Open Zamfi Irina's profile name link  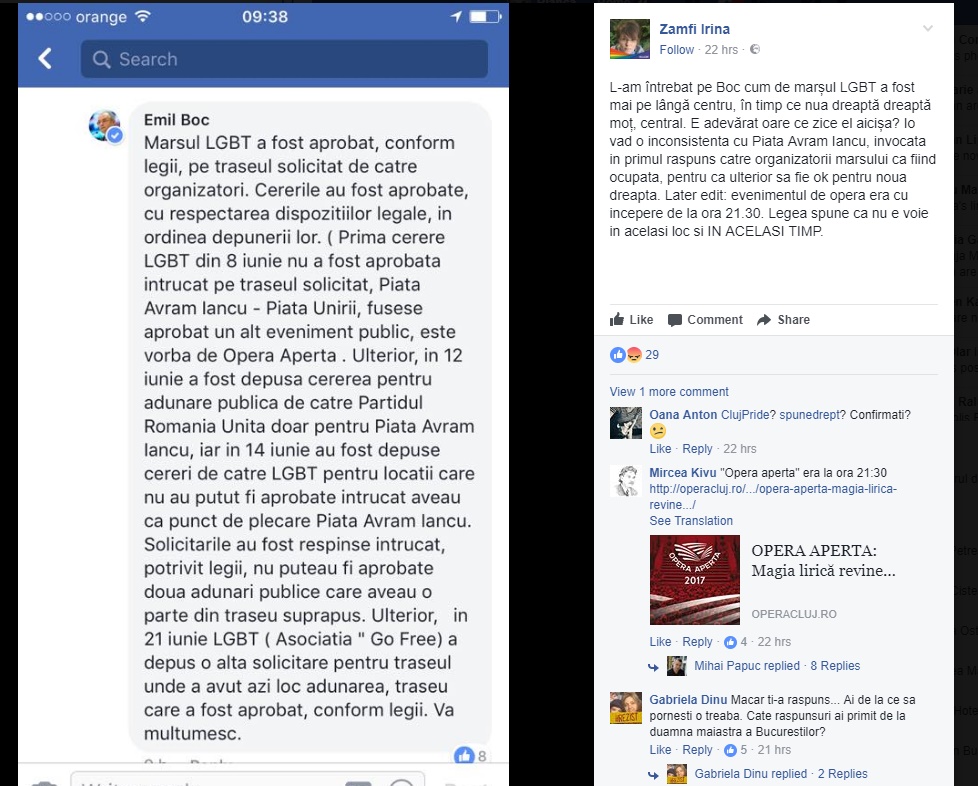pos(694,29)
